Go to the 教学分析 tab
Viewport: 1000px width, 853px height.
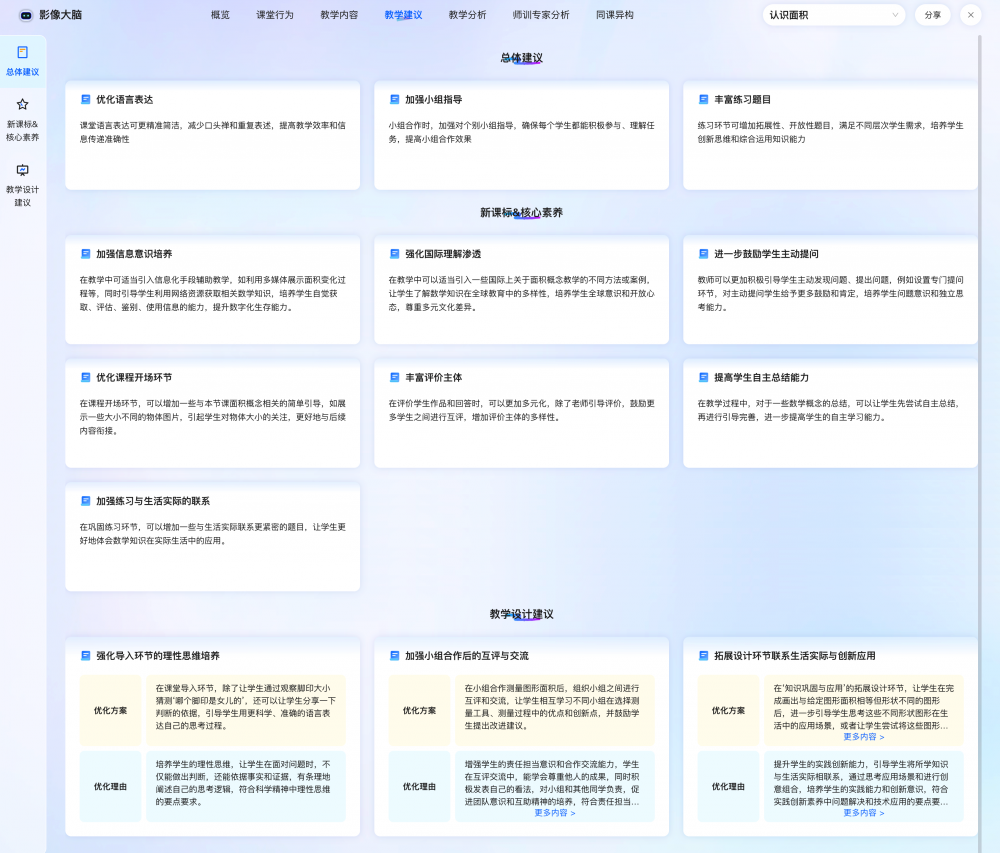pyautogui.click(x=467, y=15)
